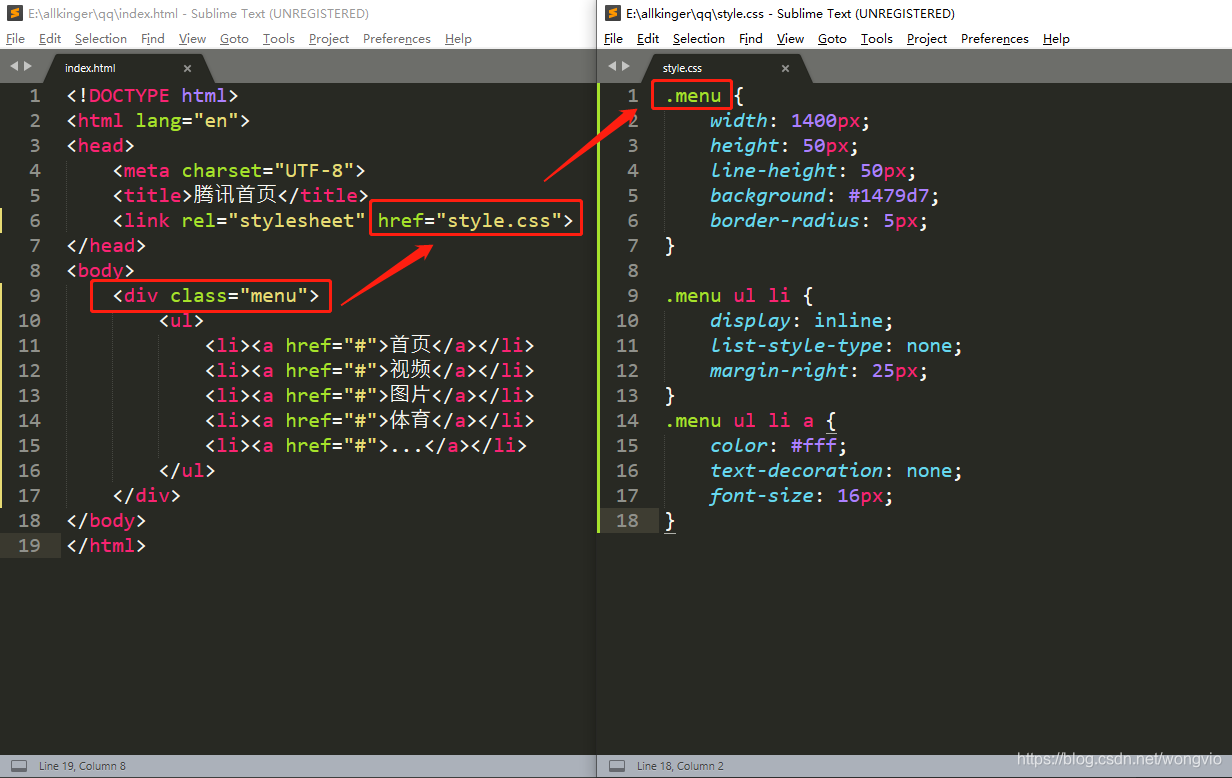Image resolution: width=1232 pixels, height=778 pixels.
Task: Click the list item text 图片
Action: click(x=410, y=395)
